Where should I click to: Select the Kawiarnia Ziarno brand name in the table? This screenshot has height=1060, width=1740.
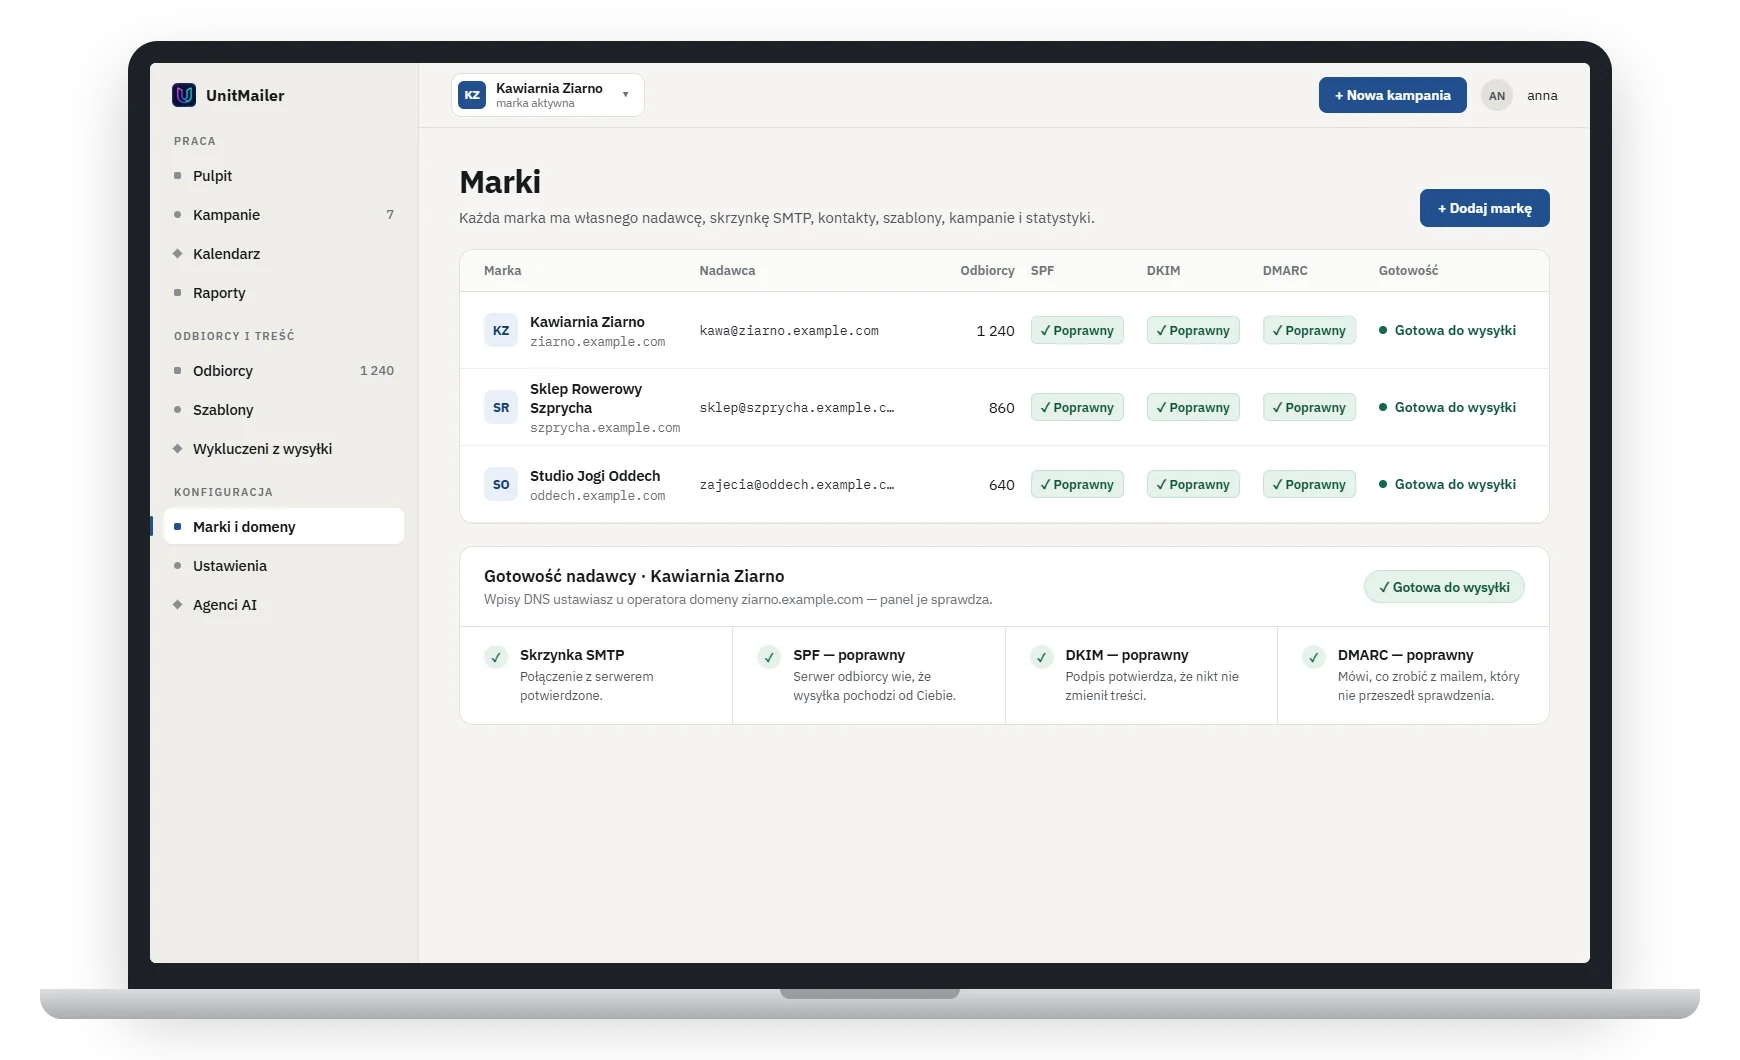point(587,322)
